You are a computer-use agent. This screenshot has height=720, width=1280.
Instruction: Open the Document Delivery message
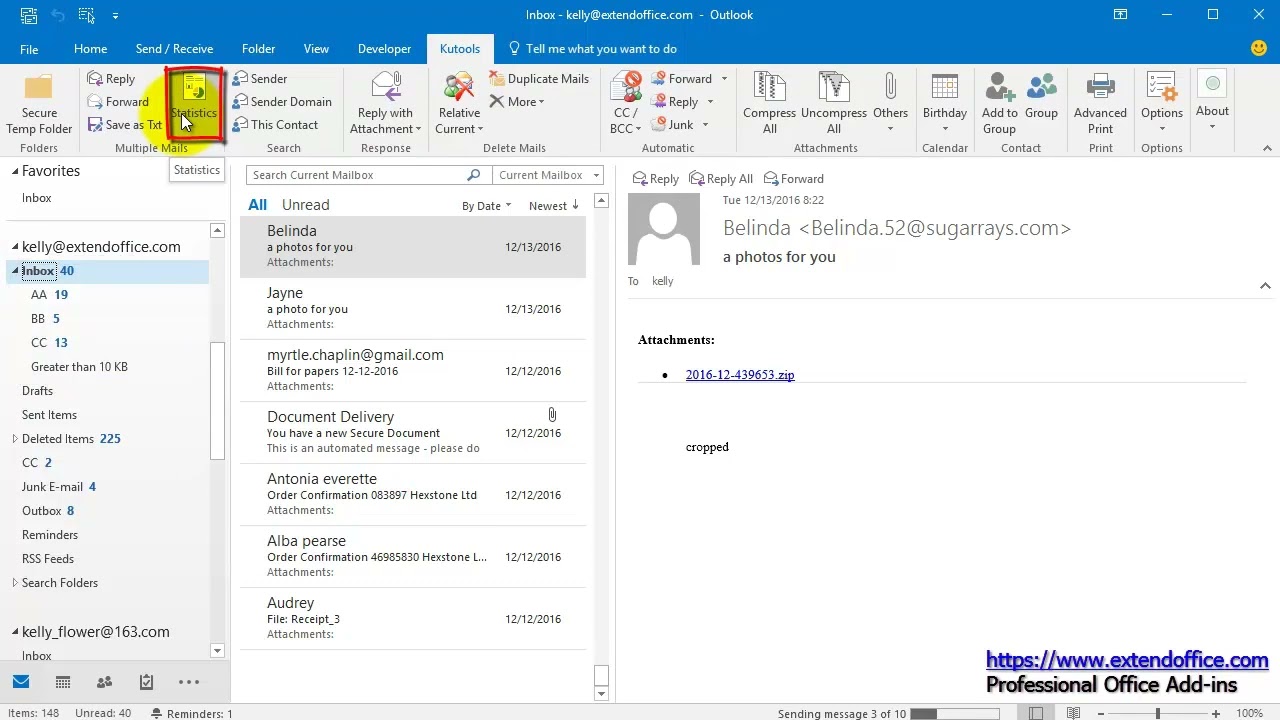(413, 432)
